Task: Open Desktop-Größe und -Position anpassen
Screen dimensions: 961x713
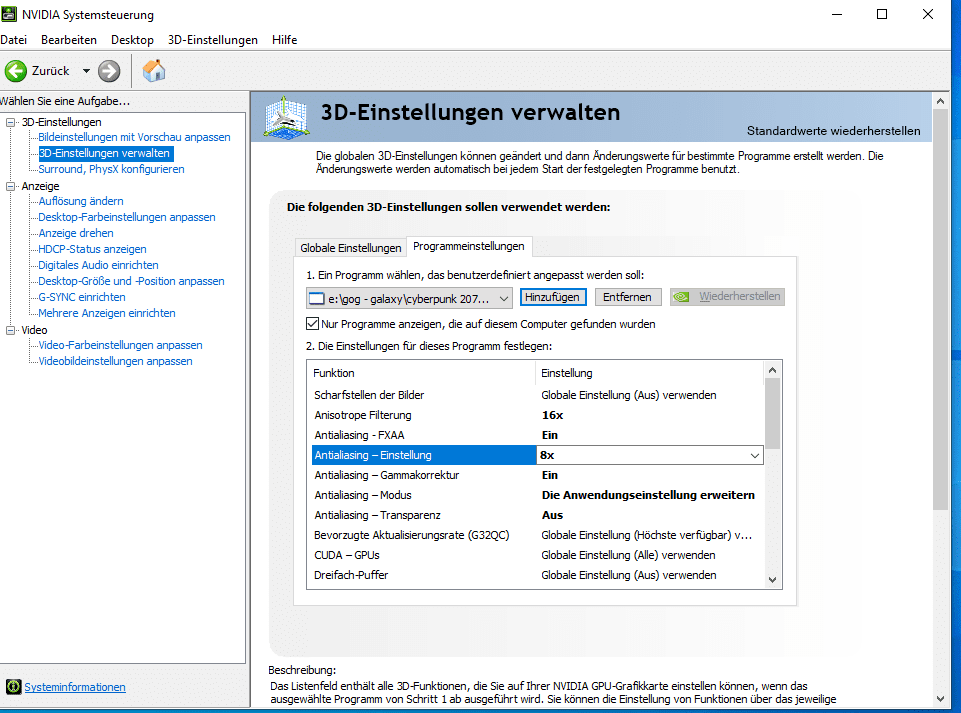Action: click(131, 281)
